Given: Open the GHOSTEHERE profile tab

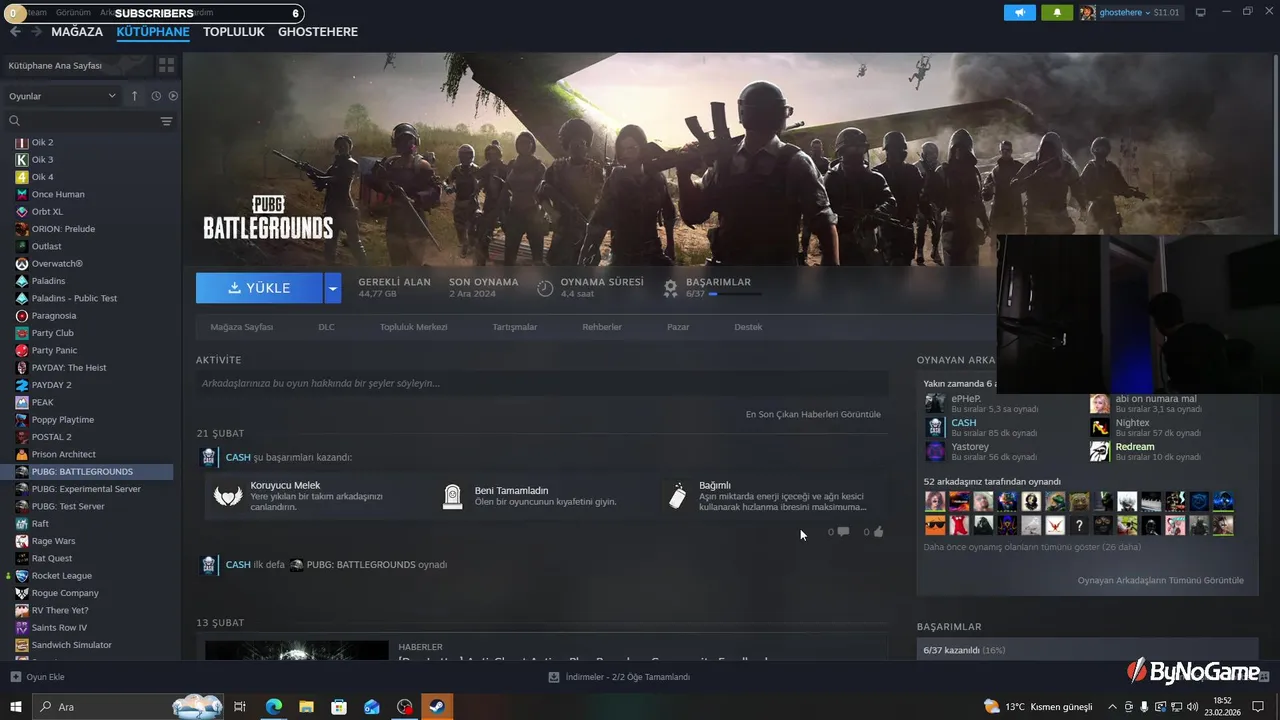Looking at the screenshot, I should click(x=318, y=32).
